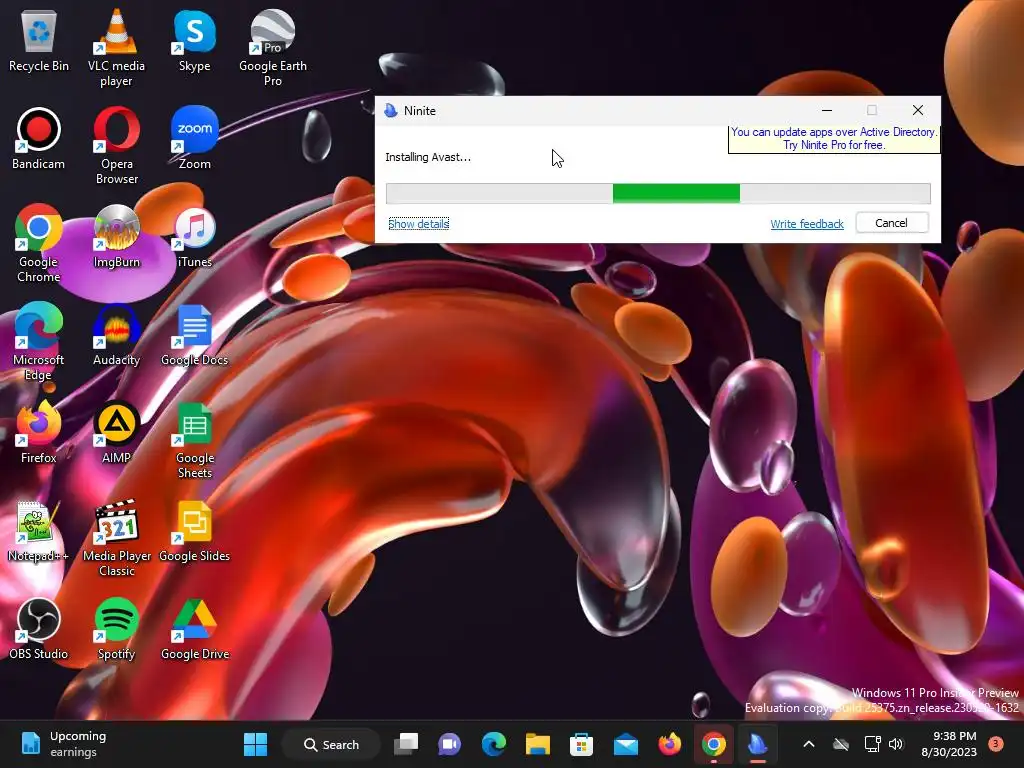Click Show details link in Ninite
This screenshot has height=768, width=1024.
[419, 224]
